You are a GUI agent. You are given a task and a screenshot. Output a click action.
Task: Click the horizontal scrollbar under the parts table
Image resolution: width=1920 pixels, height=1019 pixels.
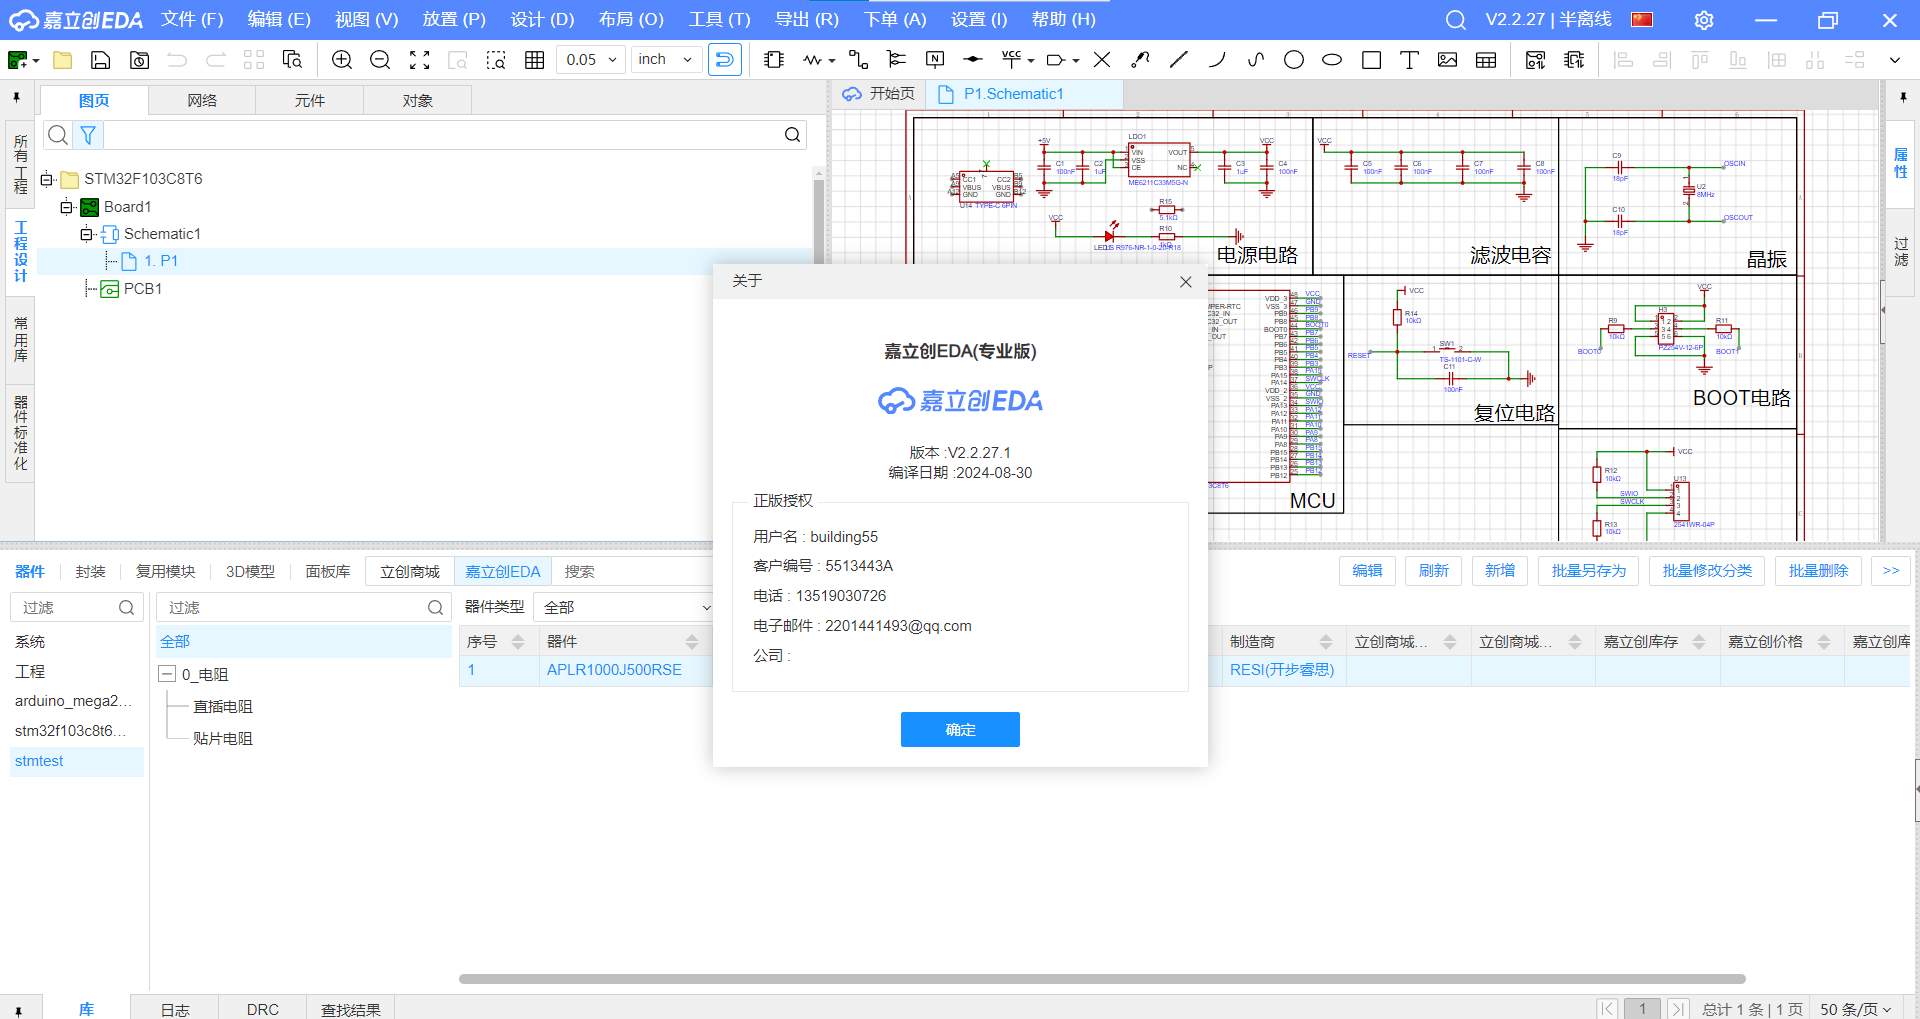click(1100, 979)
